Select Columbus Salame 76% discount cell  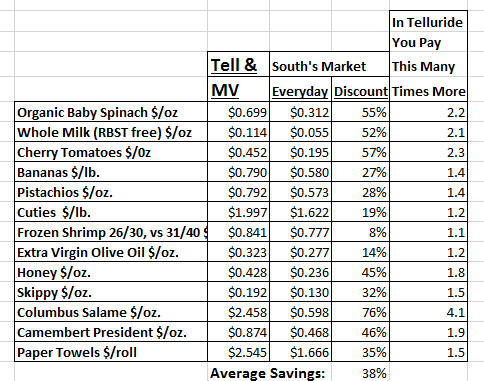360,312
